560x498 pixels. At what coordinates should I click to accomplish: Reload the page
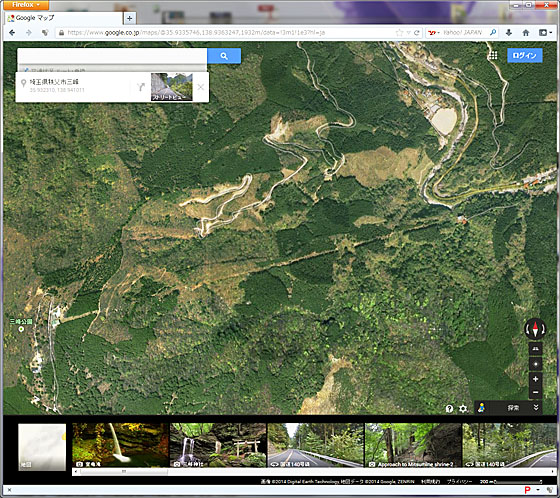[x=416, y=33]
